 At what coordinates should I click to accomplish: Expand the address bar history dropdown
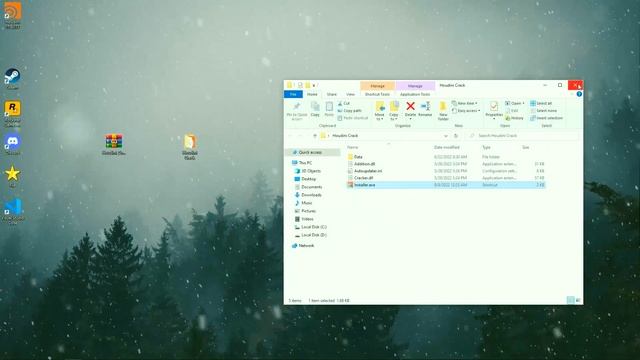(x=446, y=136)
